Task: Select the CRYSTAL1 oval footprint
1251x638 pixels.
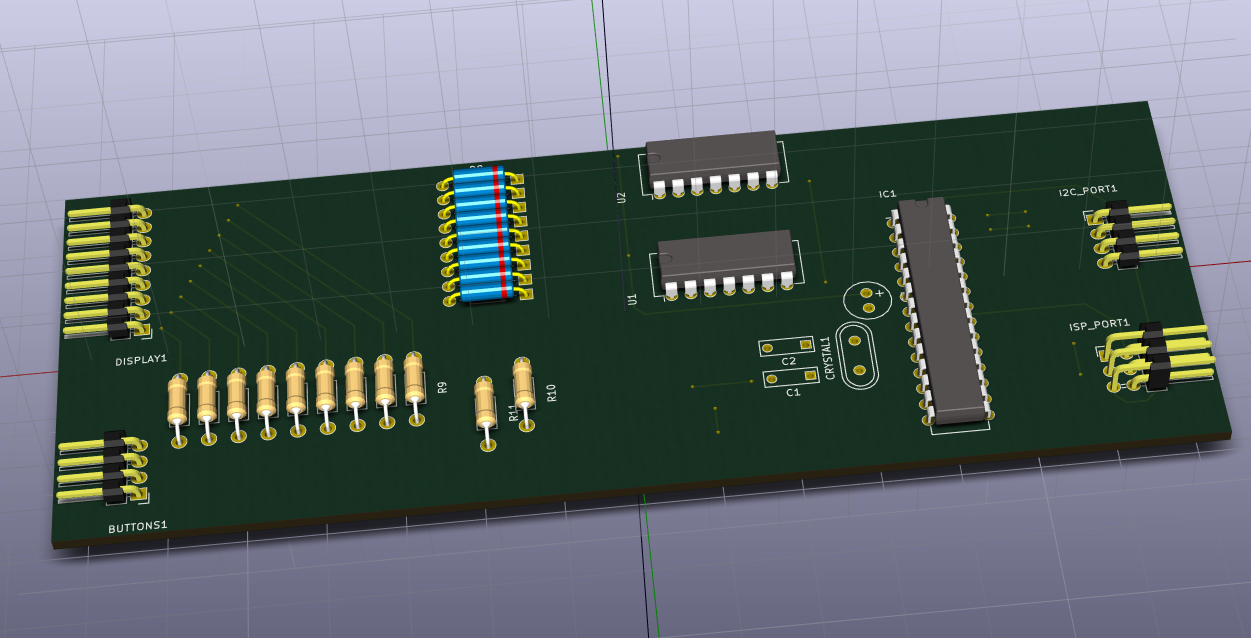Action: coord(858,356)
